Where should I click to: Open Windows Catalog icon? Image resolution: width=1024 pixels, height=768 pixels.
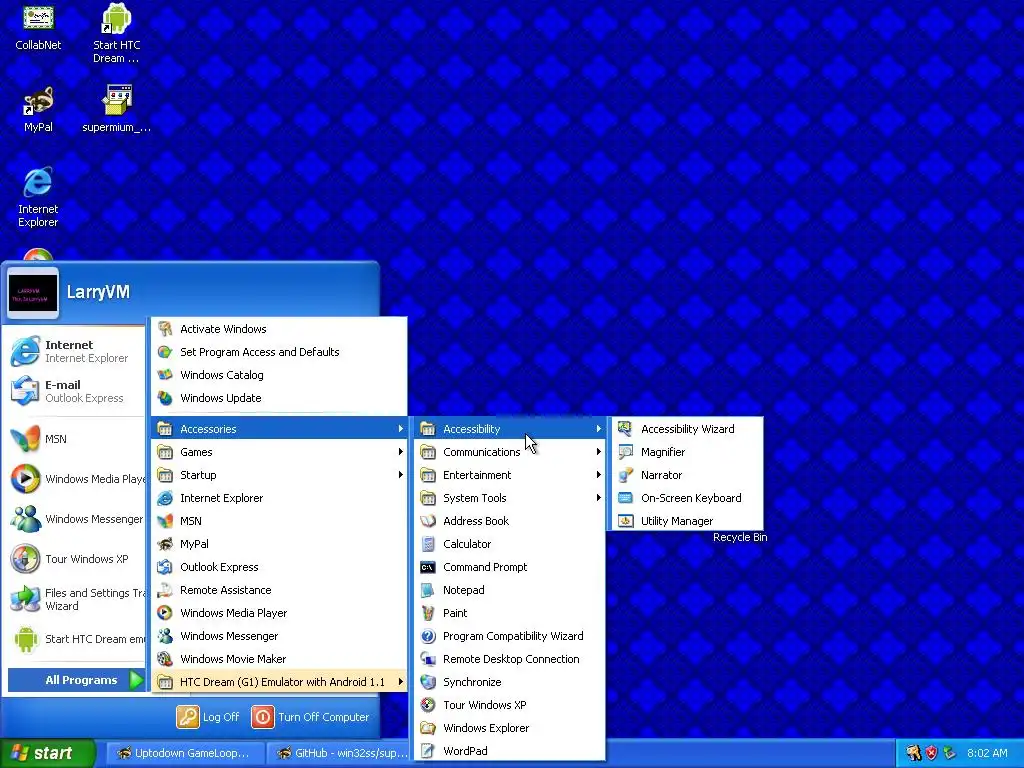[165, 375]
